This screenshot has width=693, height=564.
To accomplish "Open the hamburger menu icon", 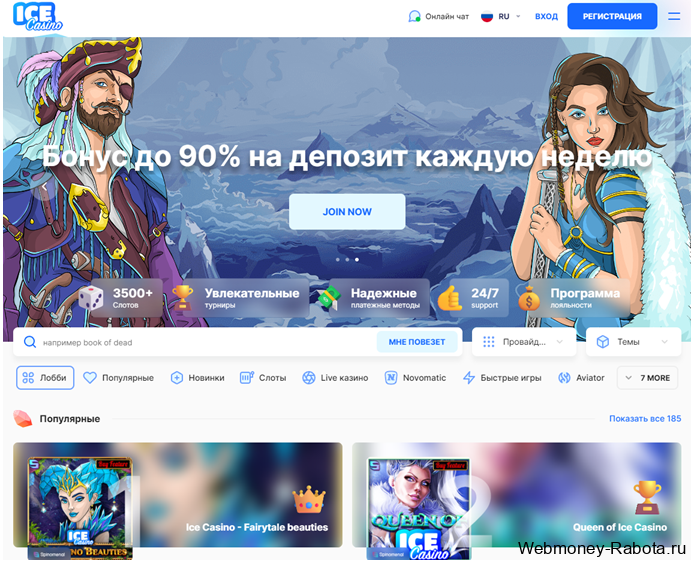I will (x=674, y=16).
